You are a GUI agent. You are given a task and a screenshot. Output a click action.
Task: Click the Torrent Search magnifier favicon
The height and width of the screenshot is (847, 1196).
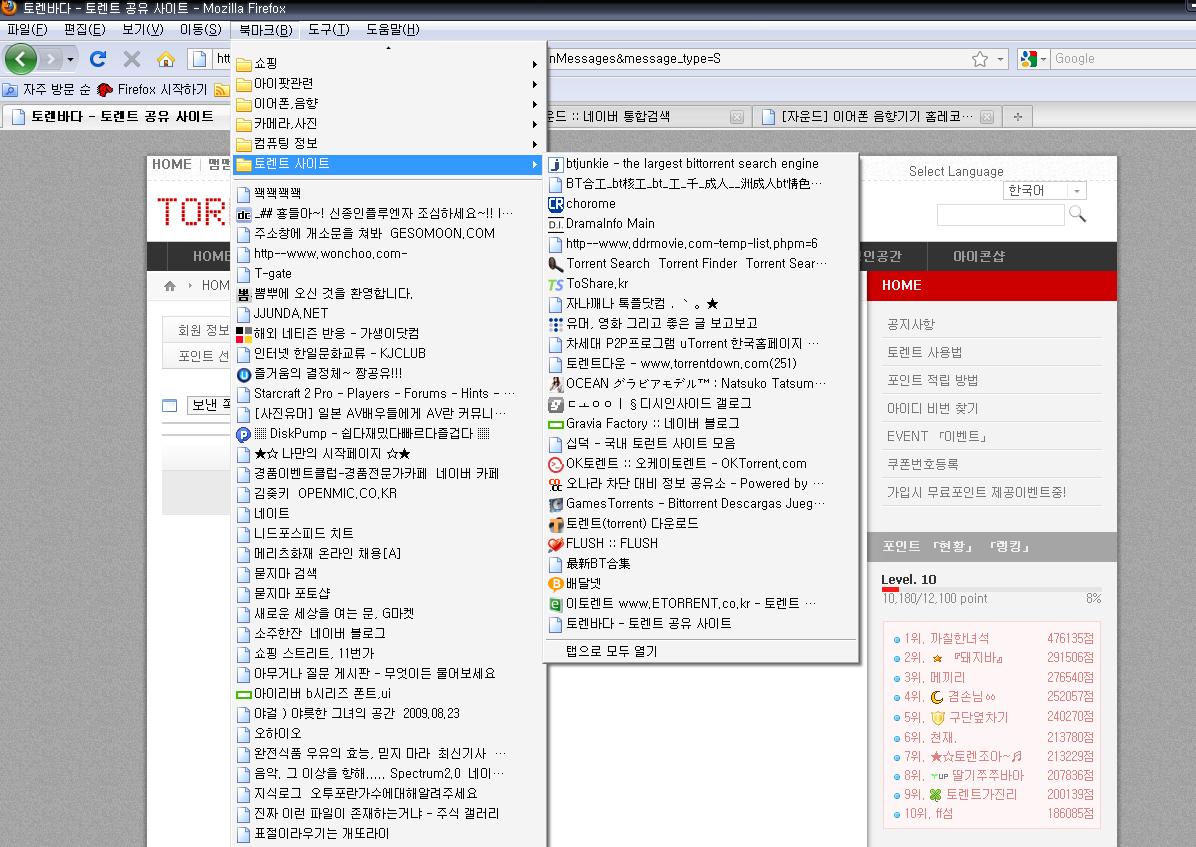click(555, 264)
